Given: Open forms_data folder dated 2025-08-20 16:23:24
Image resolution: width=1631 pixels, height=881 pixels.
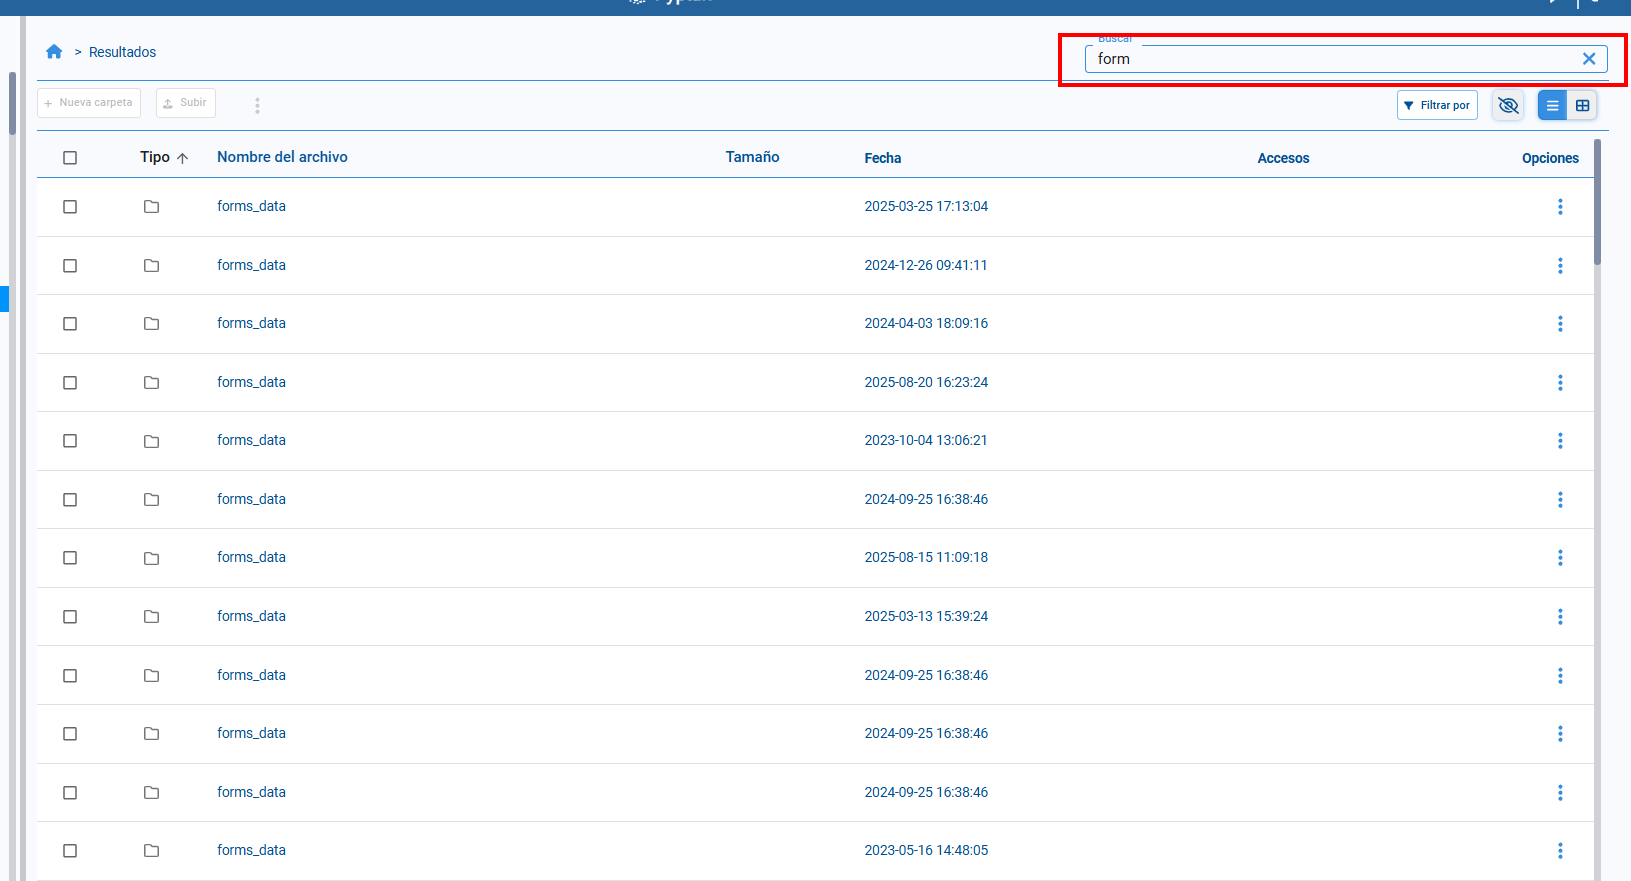Looking at the screenshot, I should pyautogui.click(x=251, y=382).
